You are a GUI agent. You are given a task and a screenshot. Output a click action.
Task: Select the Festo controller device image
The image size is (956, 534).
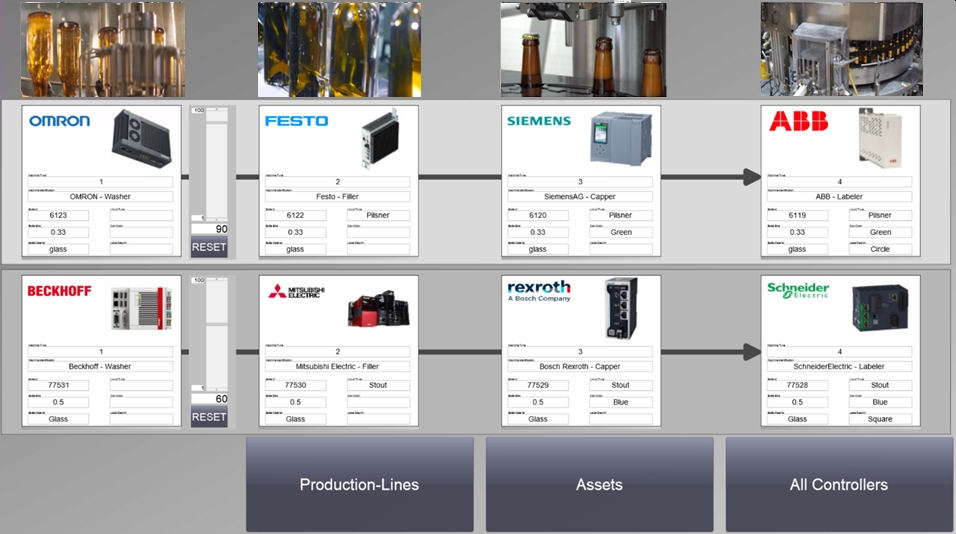click(x=380, y=137)
